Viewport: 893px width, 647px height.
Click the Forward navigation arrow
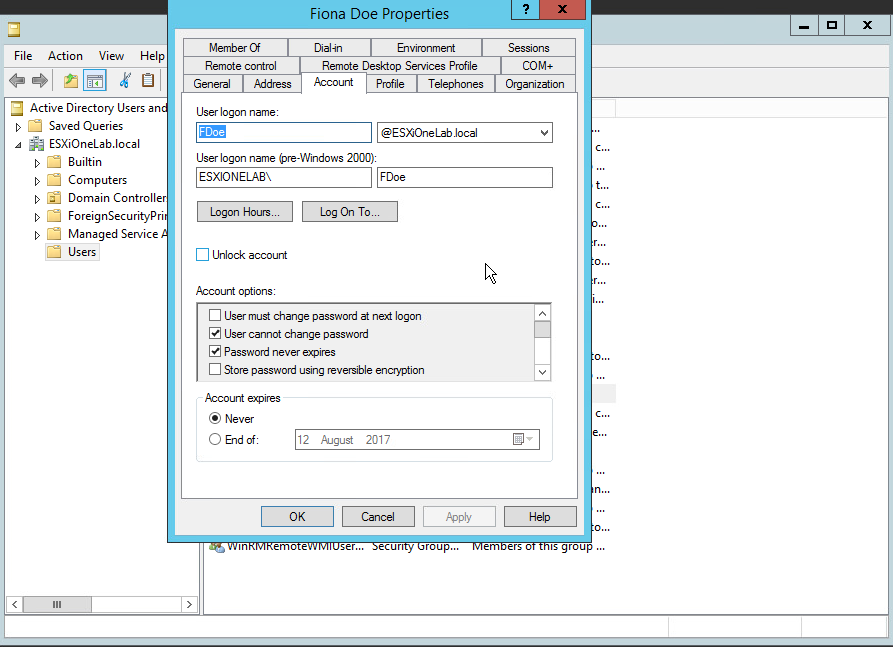(x=40, y=80)
